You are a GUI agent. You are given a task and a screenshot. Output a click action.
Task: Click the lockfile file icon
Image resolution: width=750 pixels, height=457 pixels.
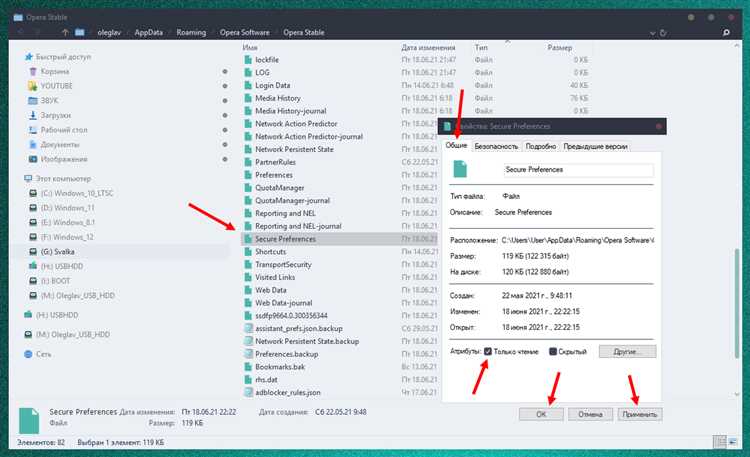(x=248, y=60)
